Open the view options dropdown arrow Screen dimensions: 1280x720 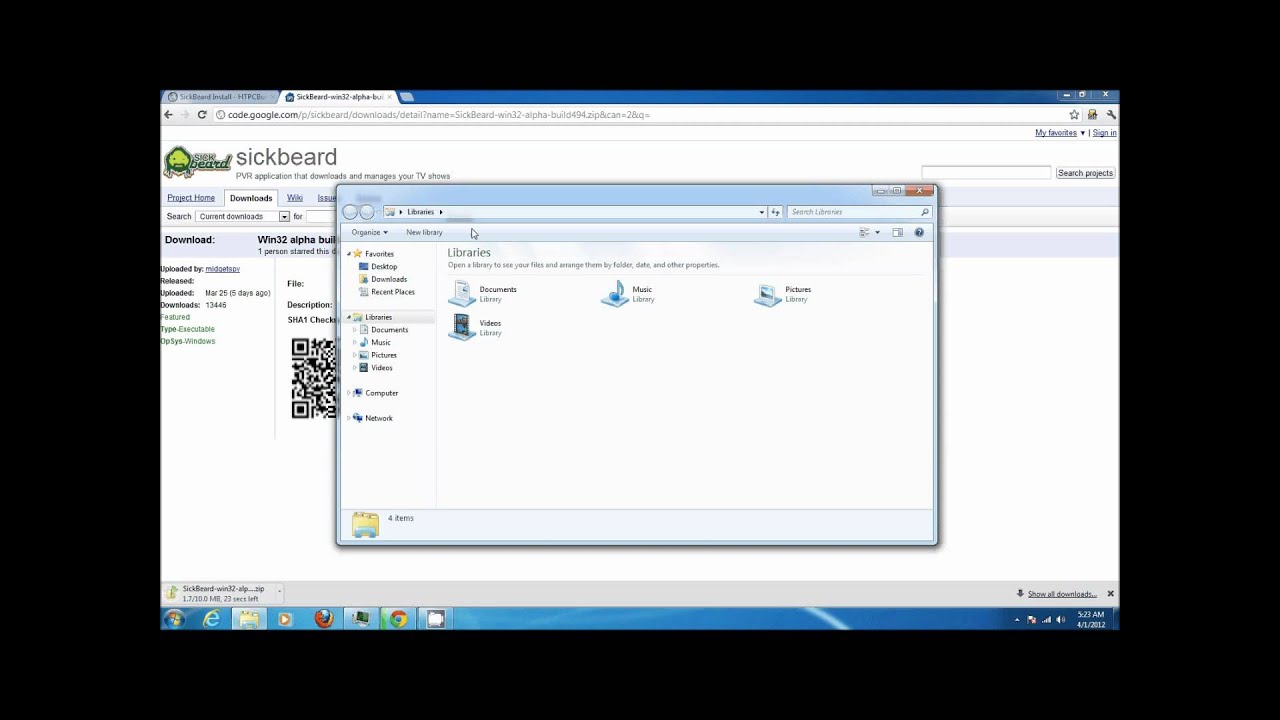[x=877, y=232]
